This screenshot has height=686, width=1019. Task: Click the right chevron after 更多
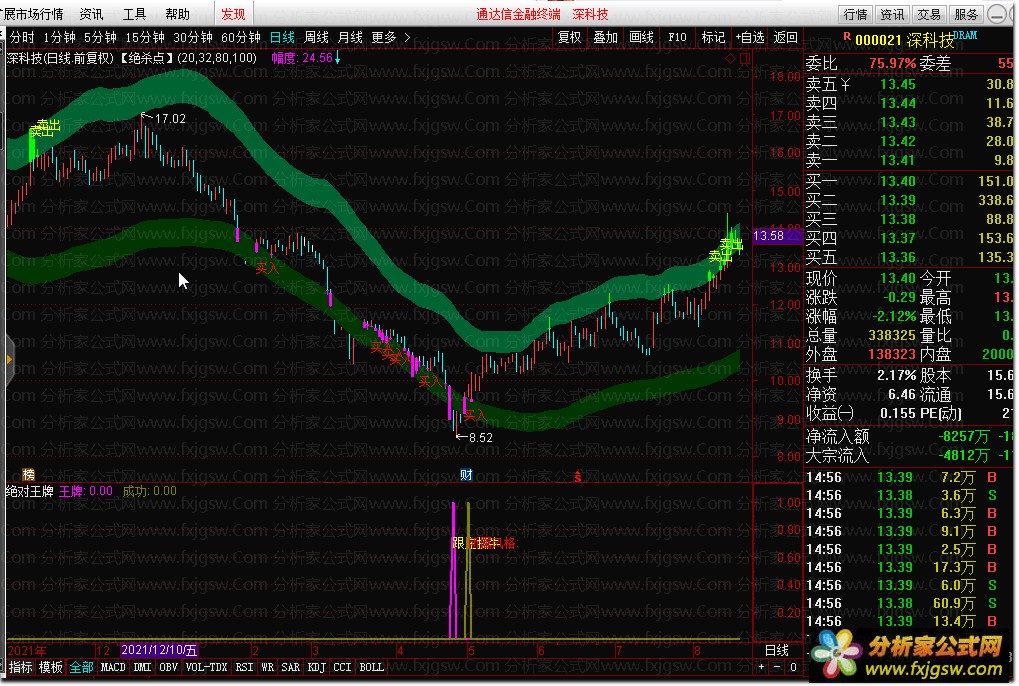407,38
